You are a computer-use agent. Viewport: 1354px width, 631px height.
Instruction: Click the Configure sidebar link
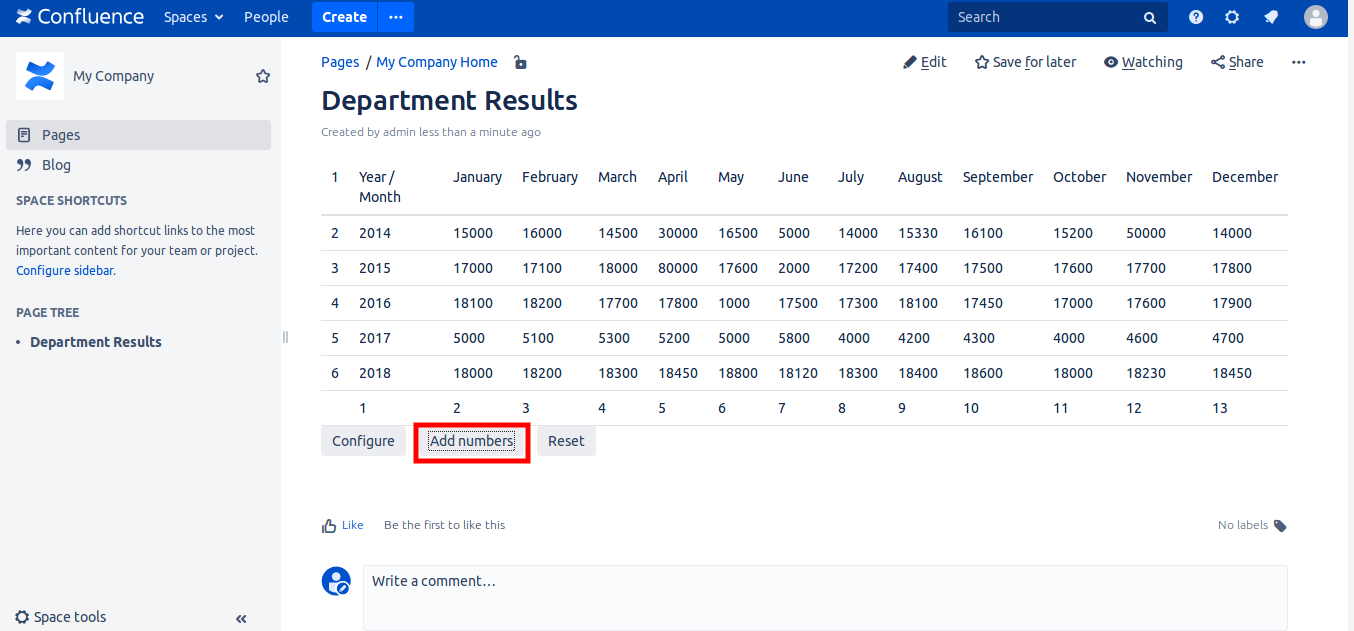click(64, 270)
